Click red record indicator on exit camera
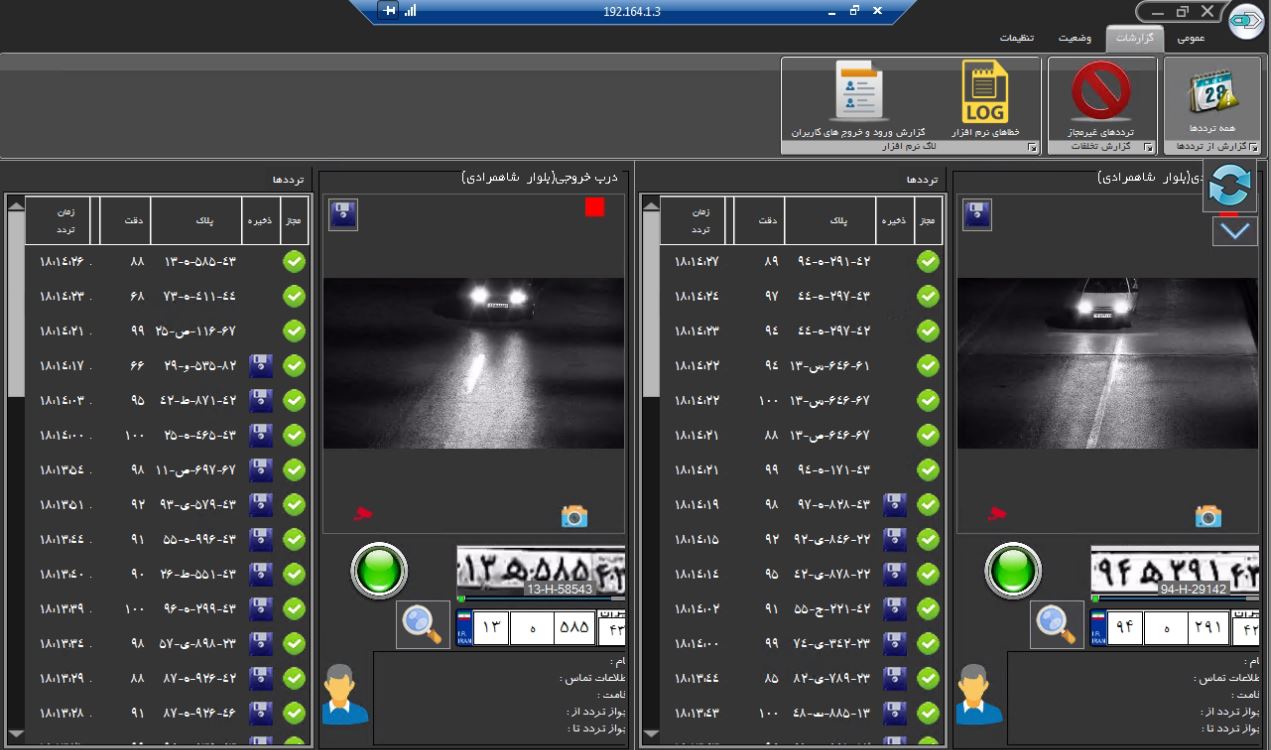1271x750 pixels. point(595,207)
